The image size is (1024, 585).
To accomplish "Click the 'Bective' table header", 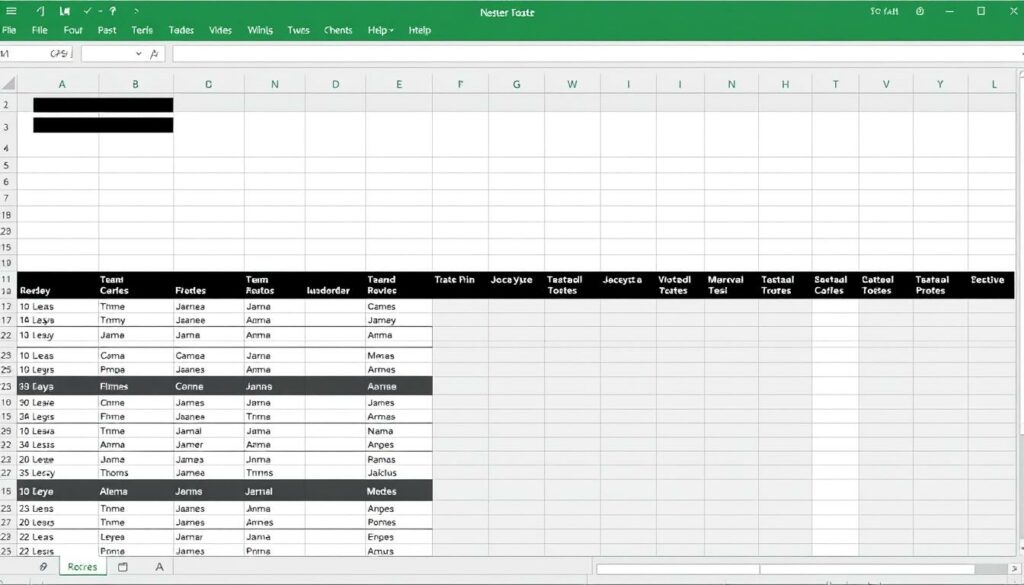I will tap(987, 279).
